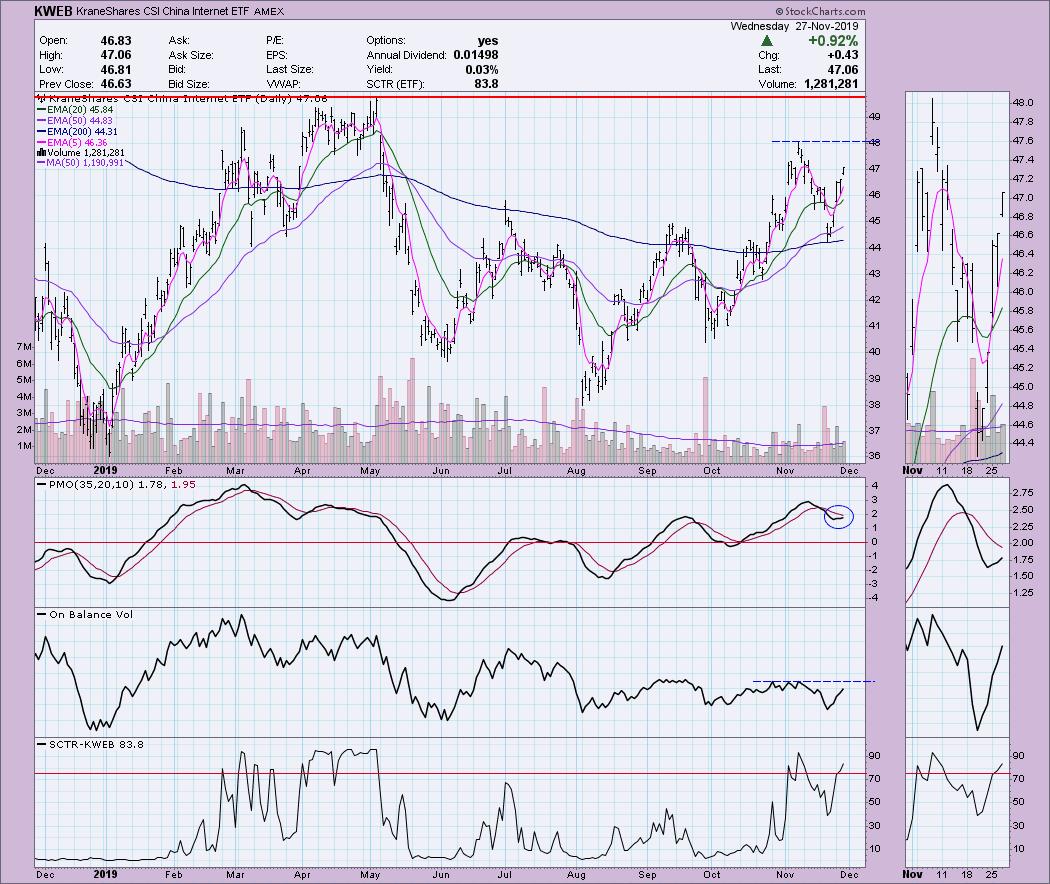Click the VWAP label
The image size is (1050, 884).
pyautogui.click(x=283, y=84)
